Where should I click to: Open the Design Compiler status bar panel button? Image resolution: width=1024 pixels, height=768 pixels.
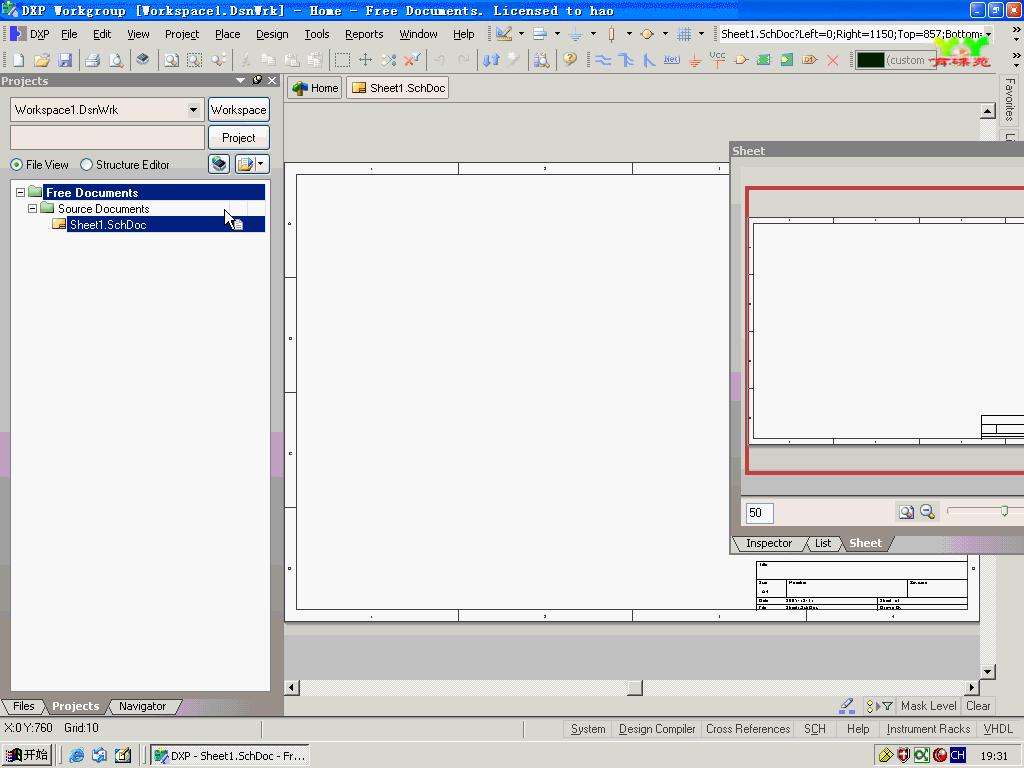click(x=656, y=729)
